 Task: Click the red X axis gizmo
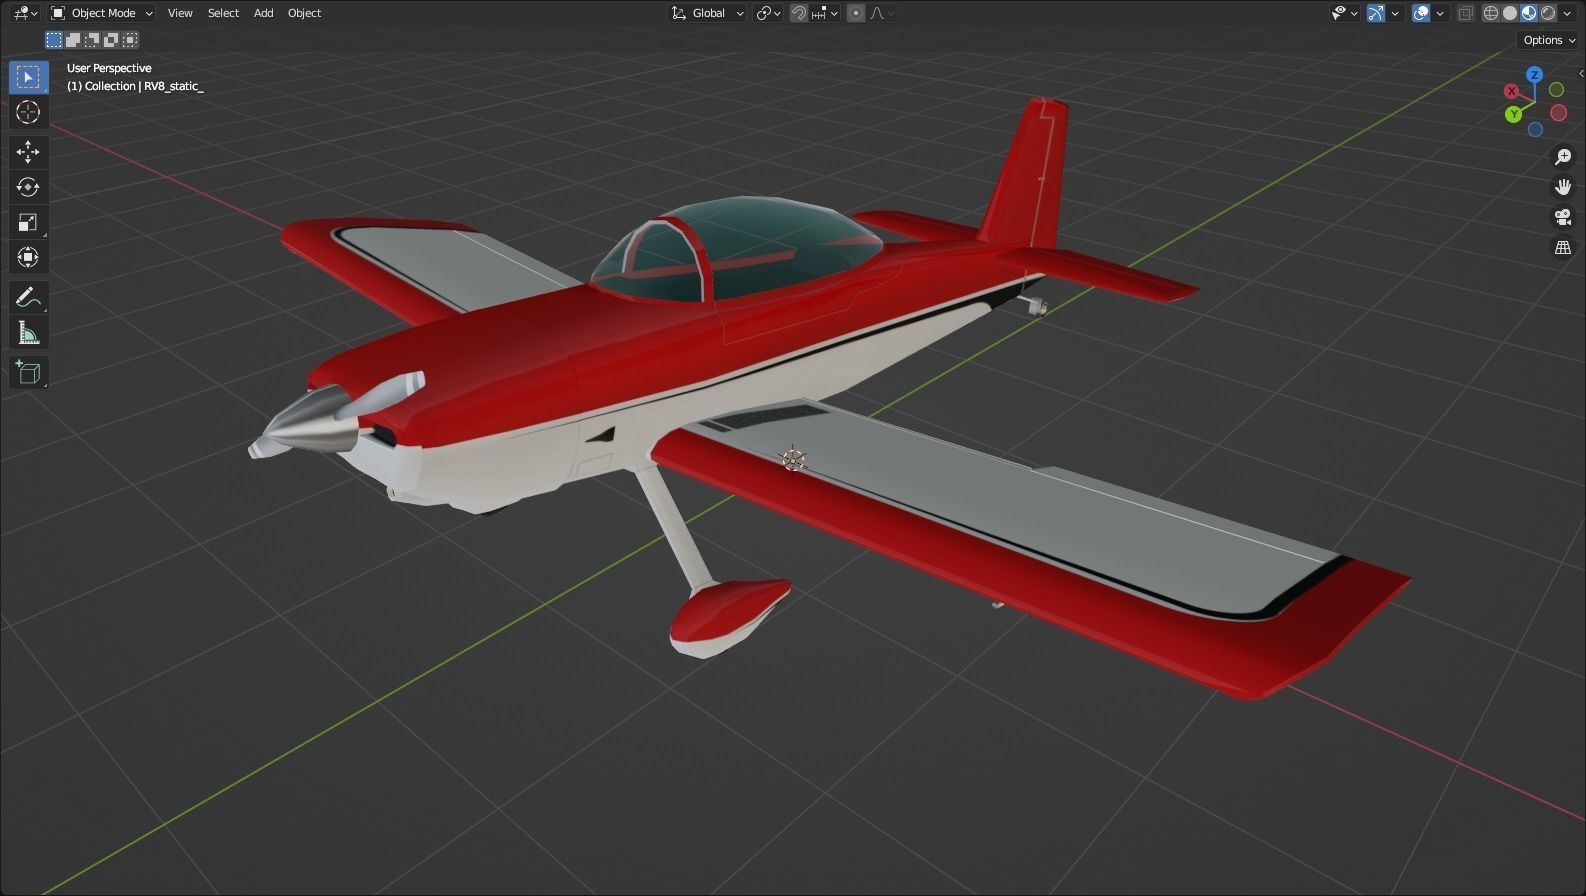(x=1512, y=91)
